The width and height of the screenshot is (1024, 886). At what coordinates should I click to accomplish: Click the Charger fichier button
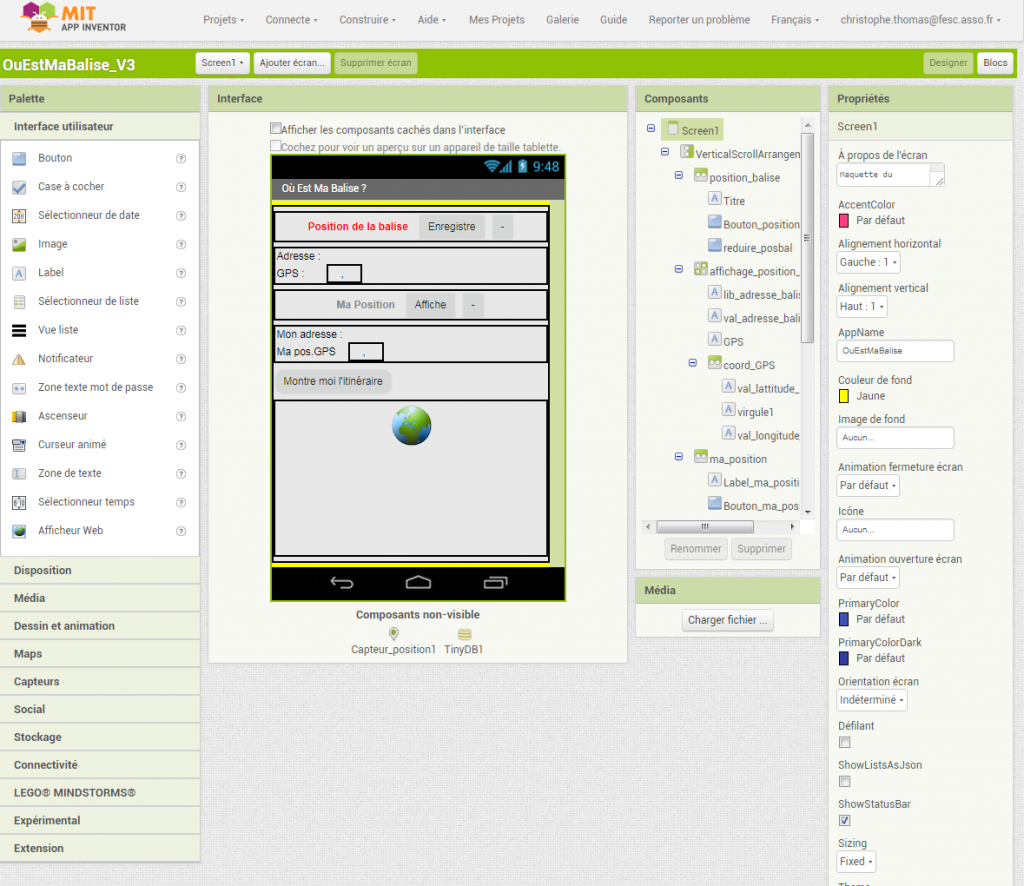coord(728,620)
